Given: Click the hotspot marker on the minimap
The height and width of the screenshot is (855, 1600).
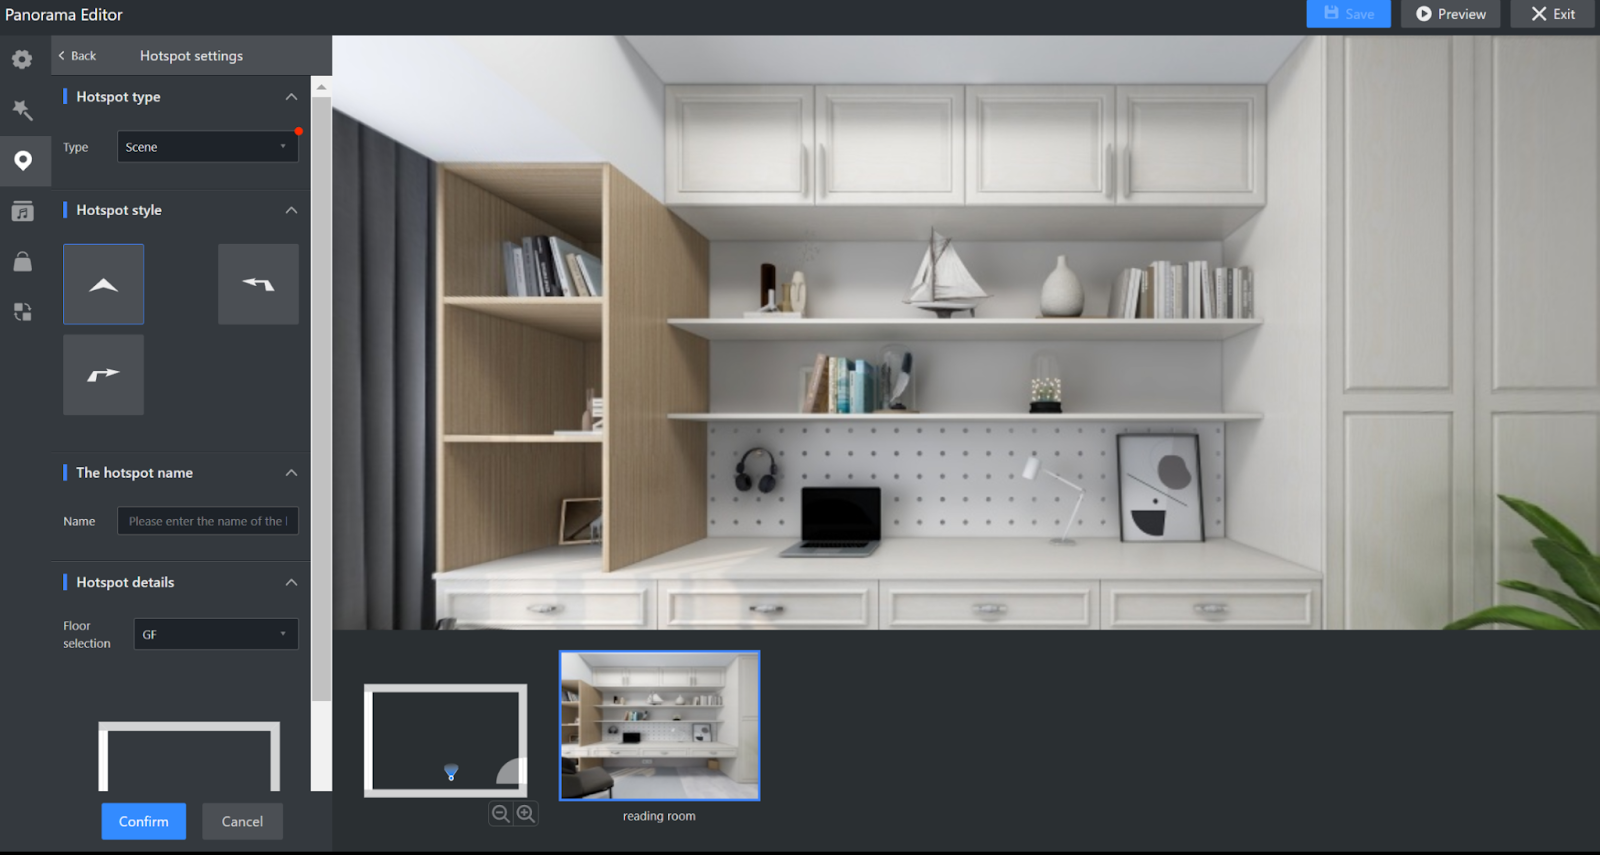Looking at the screenshot, I should tap(451, 772).
